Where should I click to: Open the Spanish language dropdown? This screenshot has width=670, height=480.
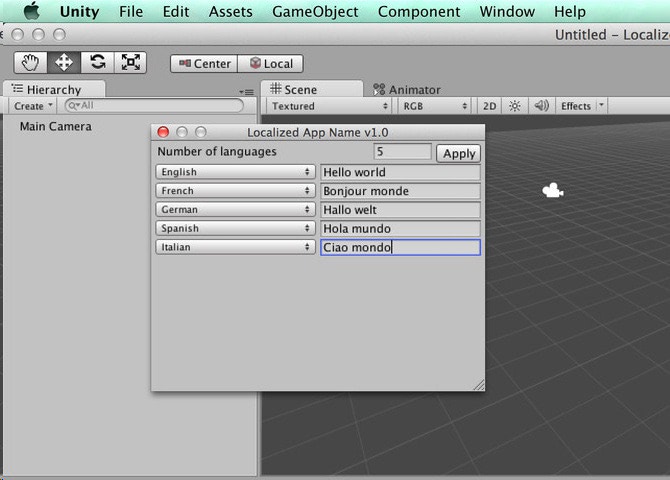coord(235,228)
